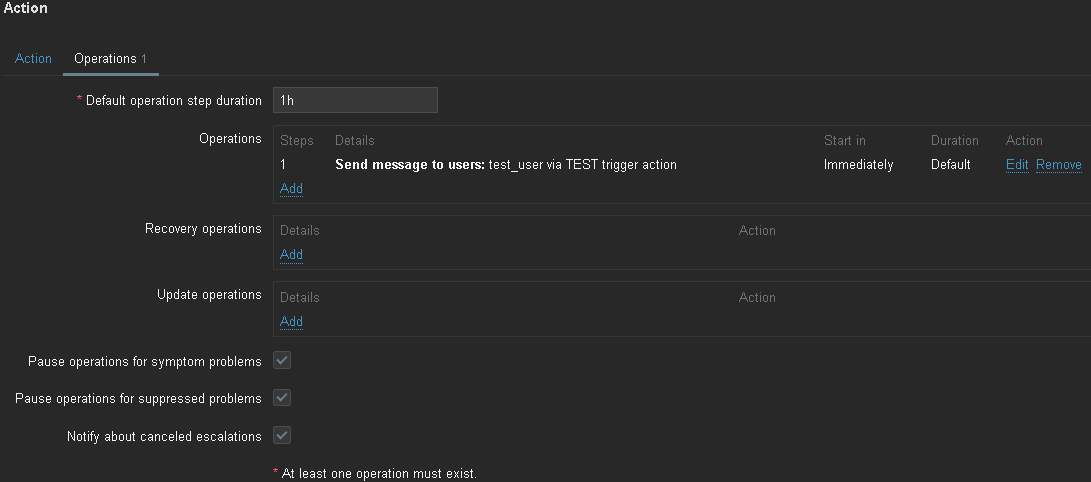The width and height of the screenshot is (1091, 482).
Task: Add a new step under Operations
Action: click(x=291, y=188)
